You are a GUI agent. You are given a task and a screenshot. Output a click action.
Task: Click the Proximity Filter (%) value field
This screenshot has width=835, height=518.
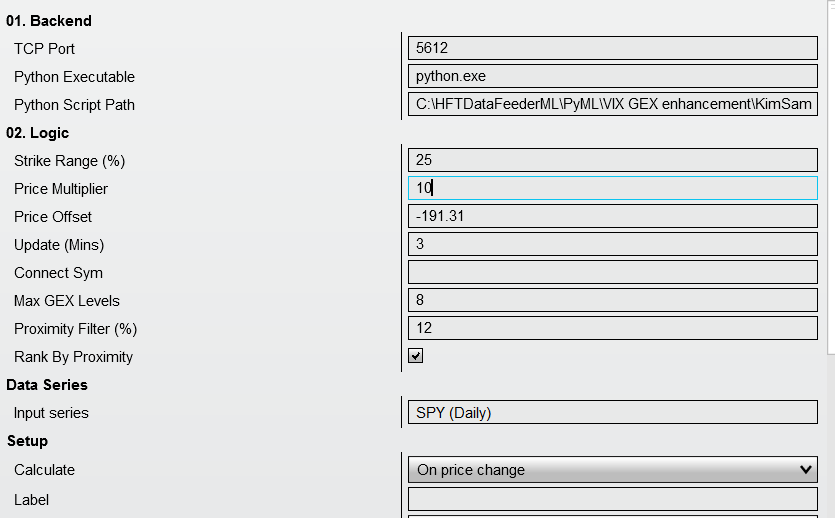tap(612, 328)
